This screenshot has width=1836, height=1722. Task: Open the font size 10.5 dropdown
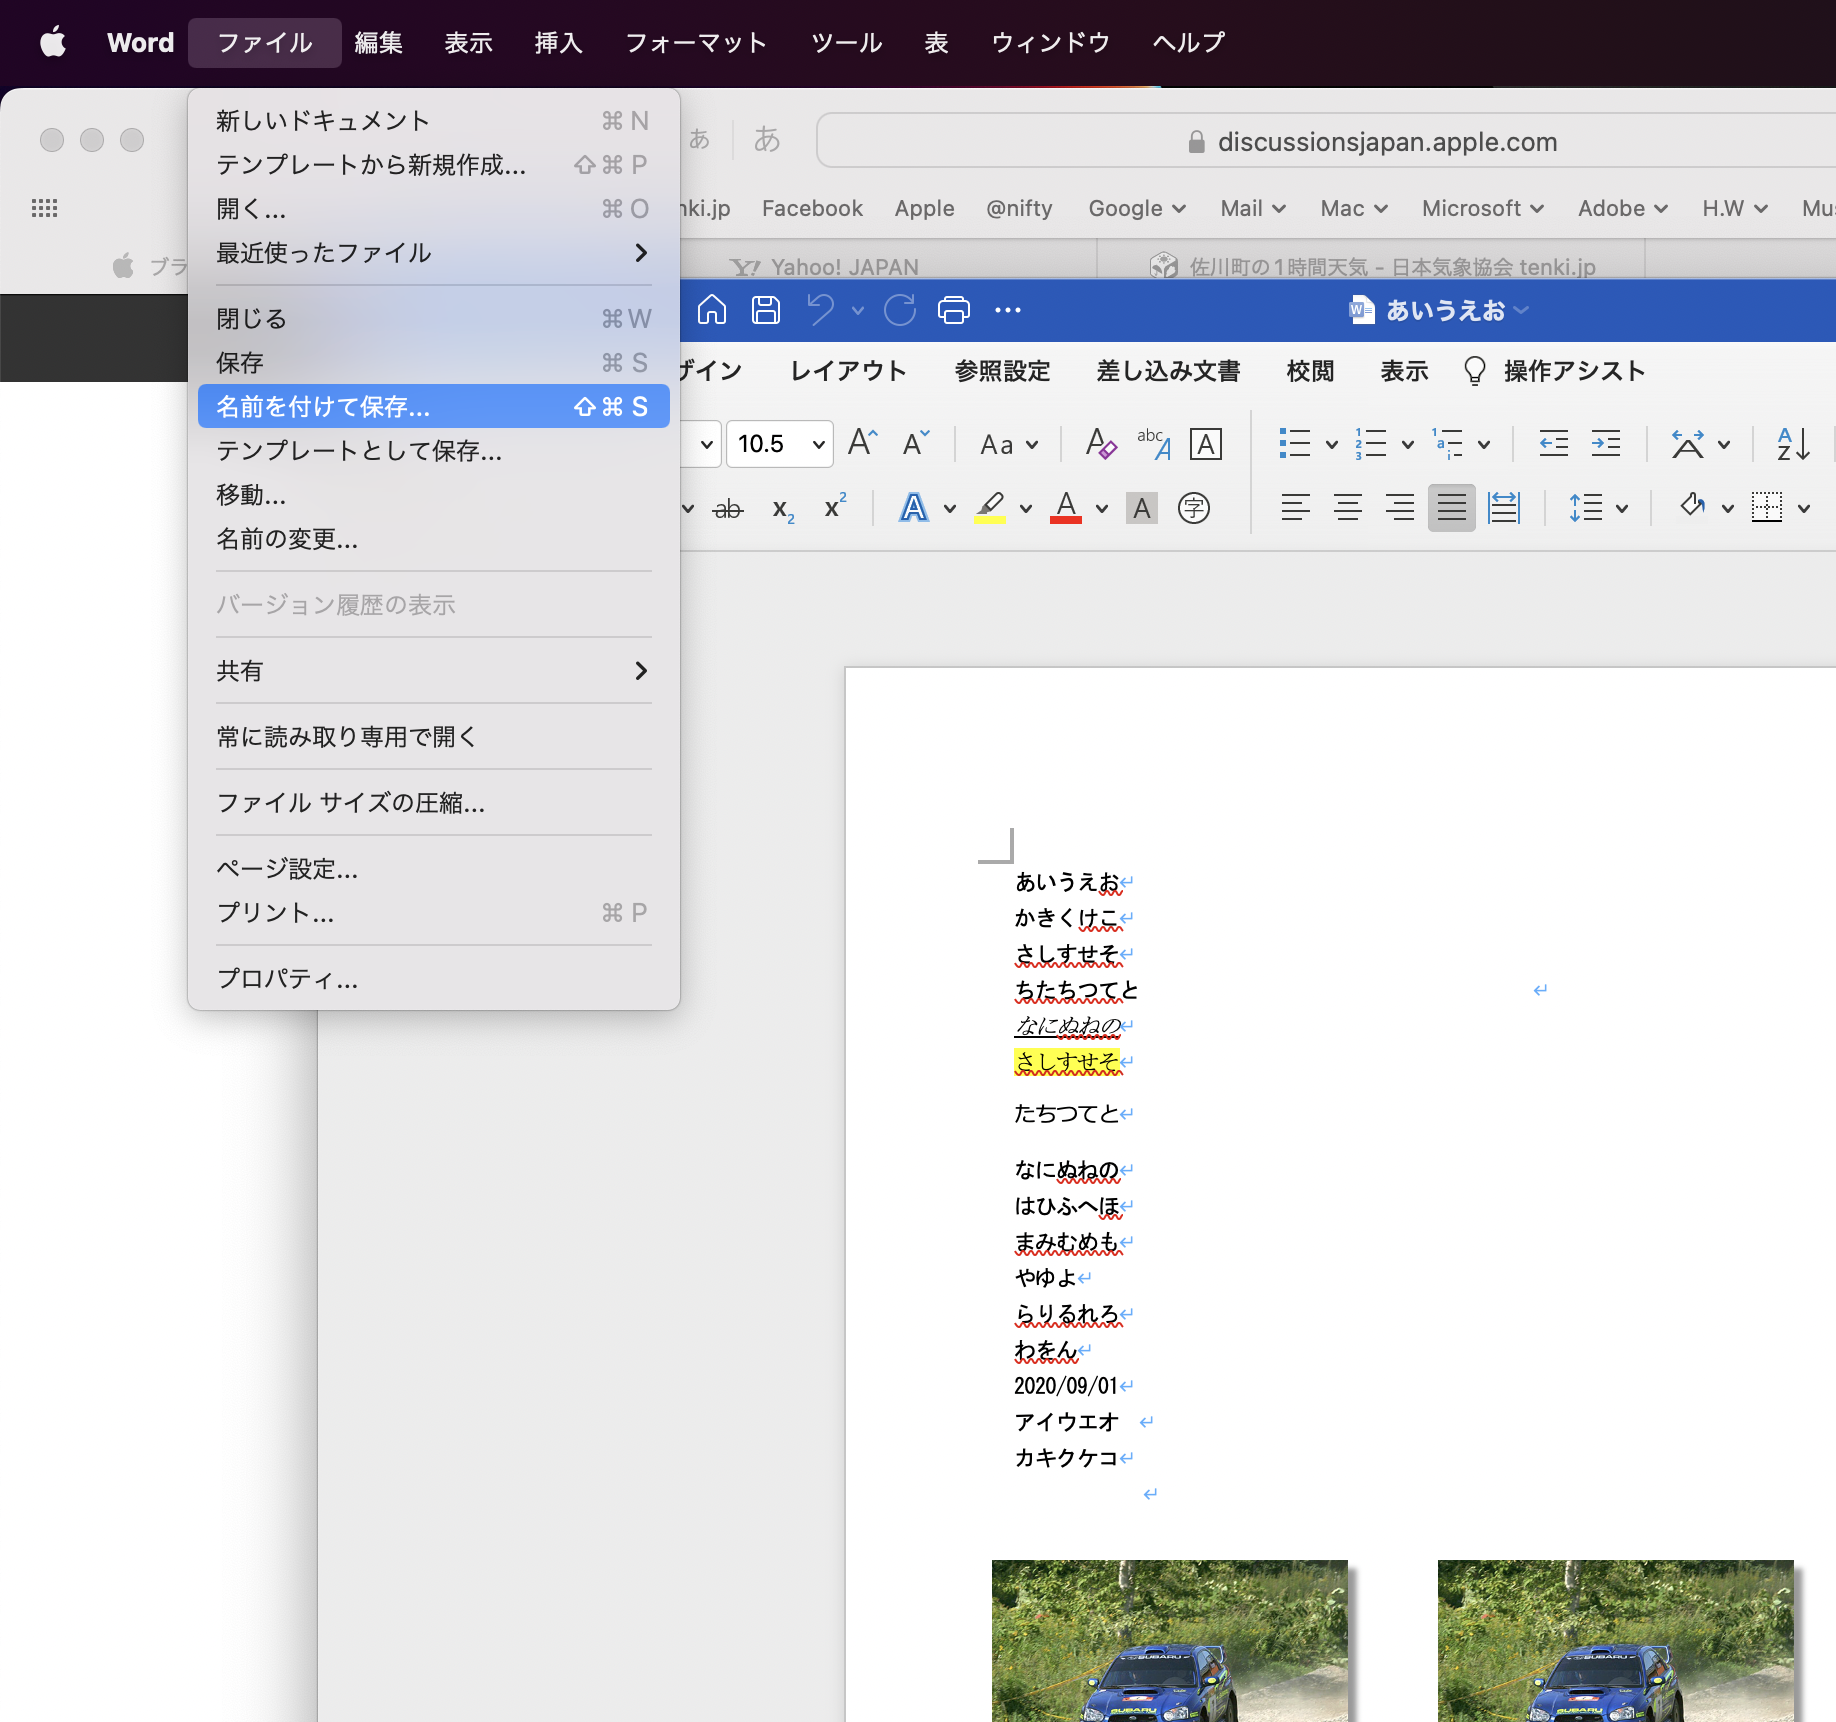pyautogui.click(x=818, y=444)
